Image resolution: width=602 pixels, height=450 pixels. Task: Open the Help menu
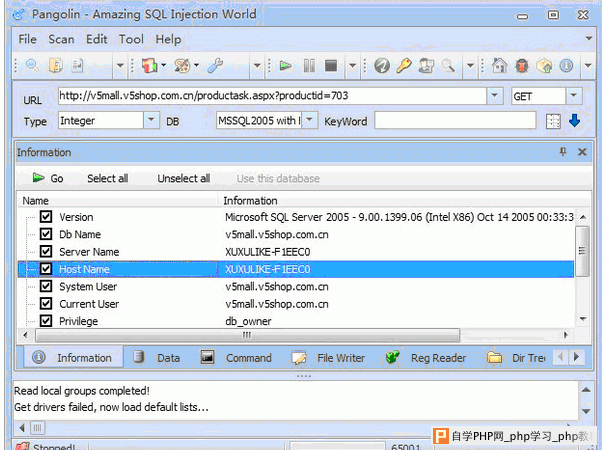(x=168, y=39)
